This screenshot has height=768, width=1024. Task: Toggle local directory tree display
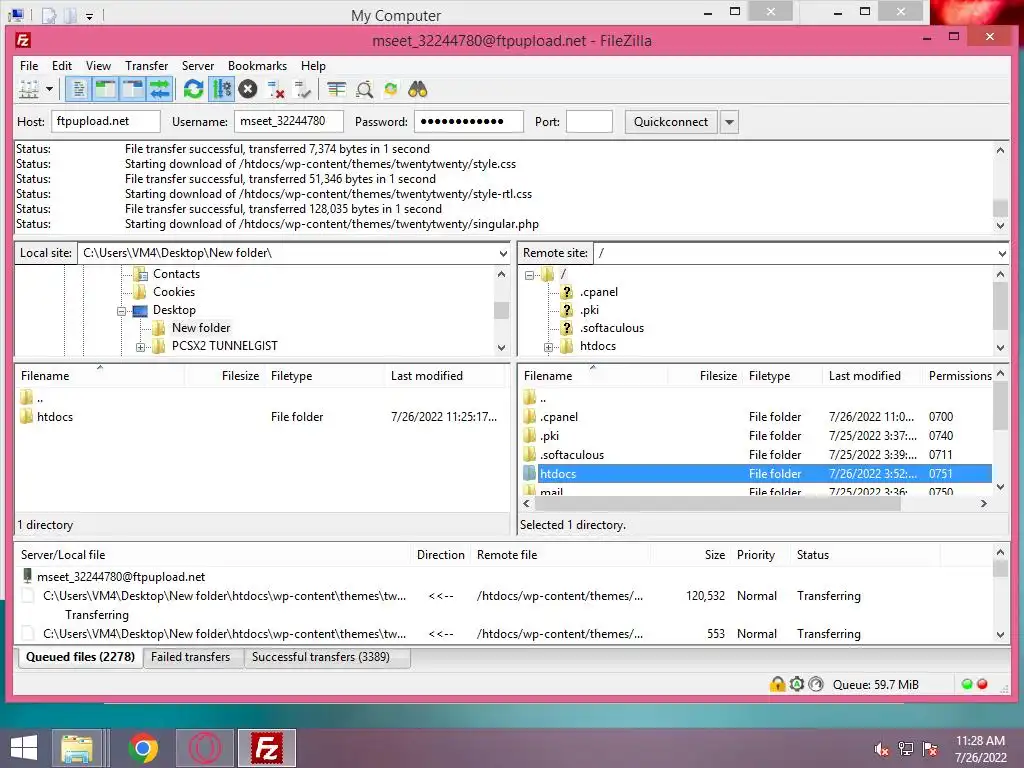tap(105, 89)
